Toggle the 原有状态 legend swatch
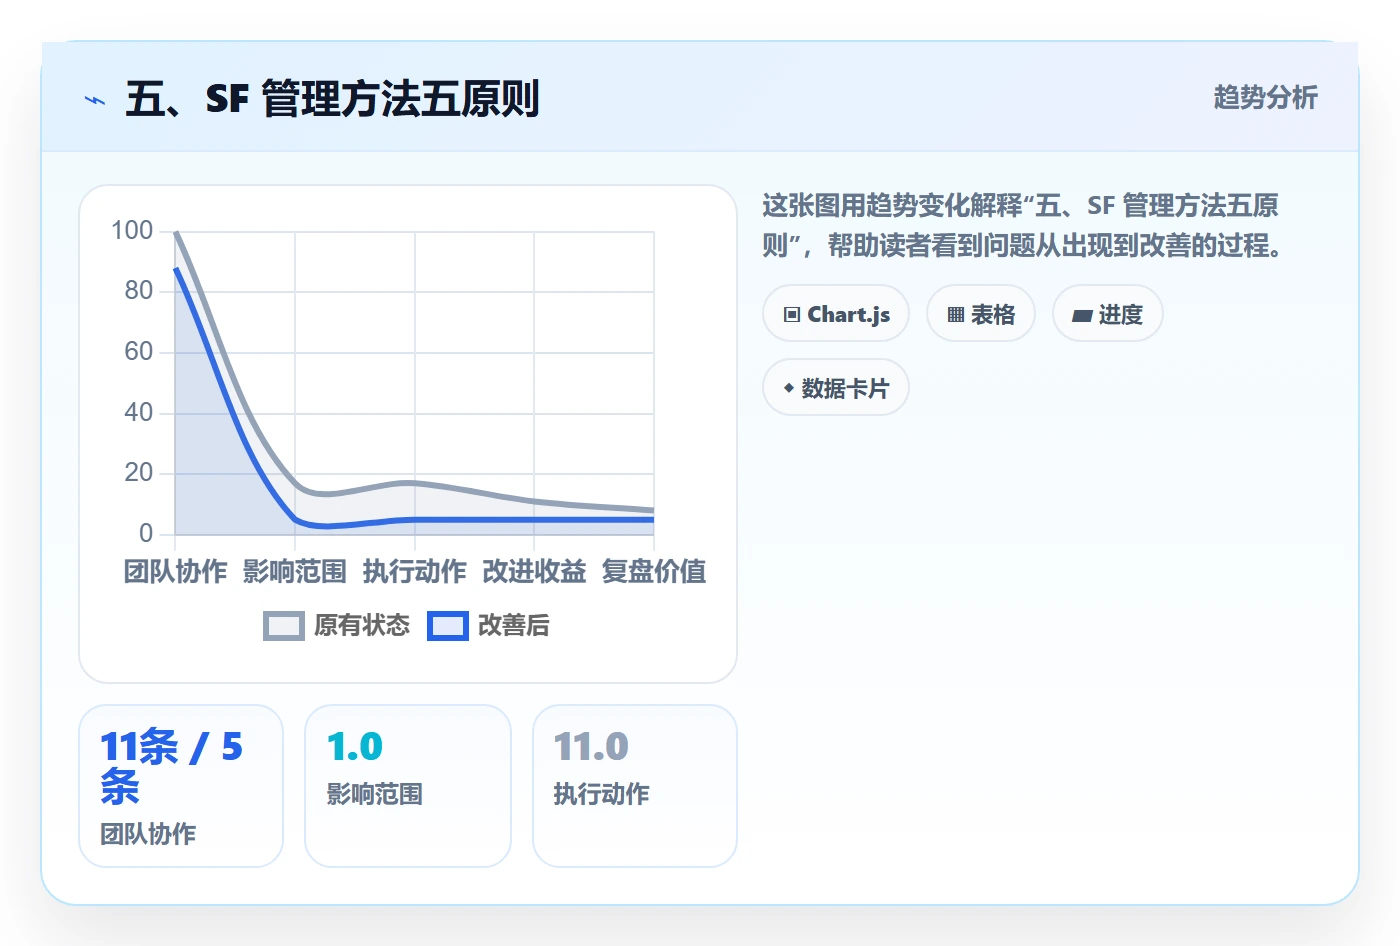The height and width of the screenshot is (946, 1400). (x=284, y=626)
